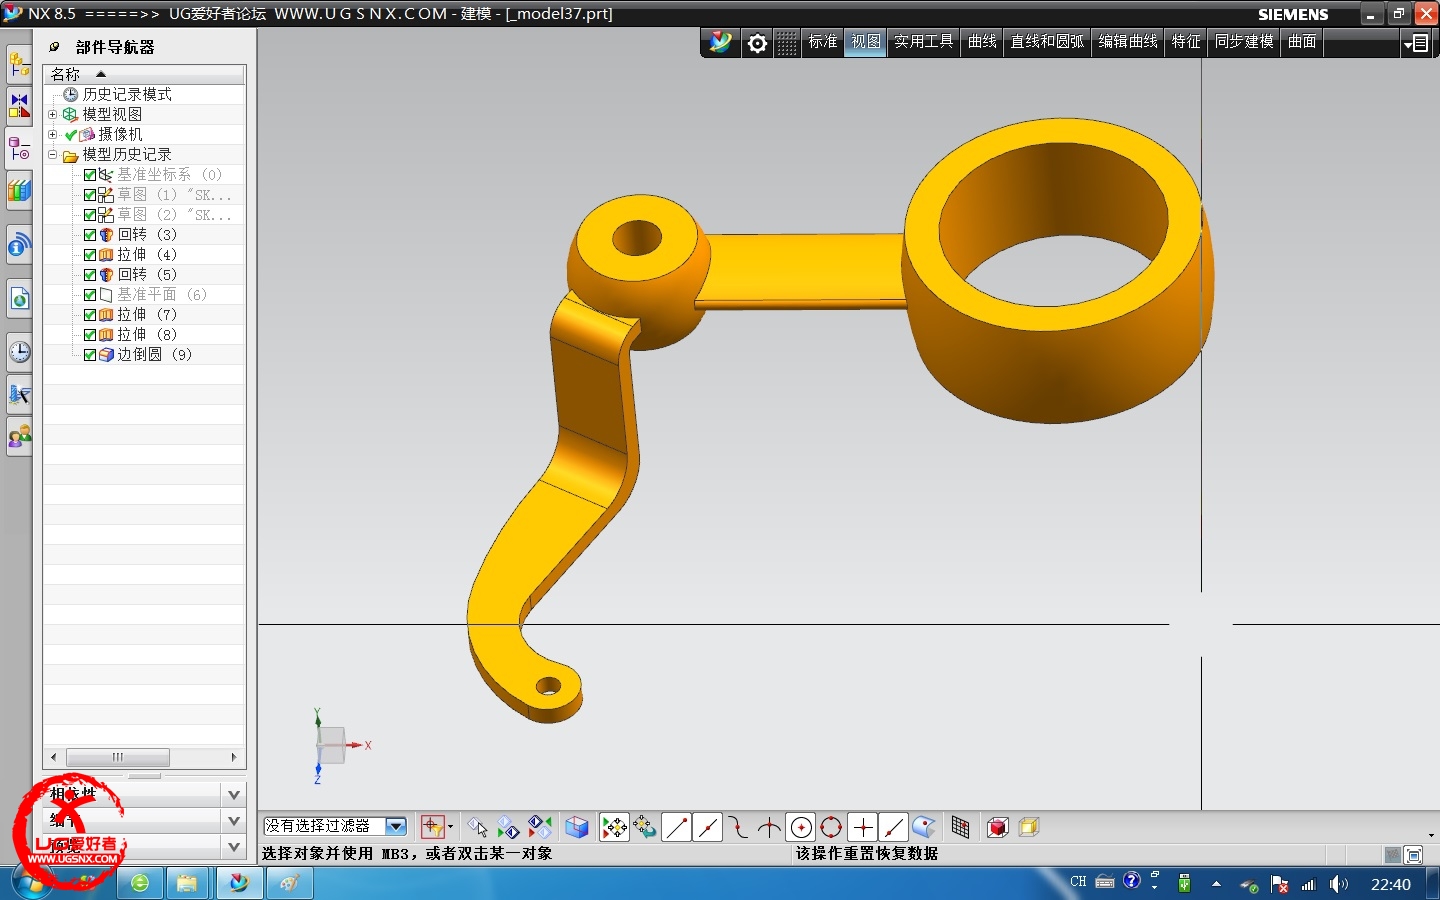Viewport: 1440px width, 900px height.
Task: Uncheck the 拉伸 (4) feature checkbox
Action: tap(90, 255)
